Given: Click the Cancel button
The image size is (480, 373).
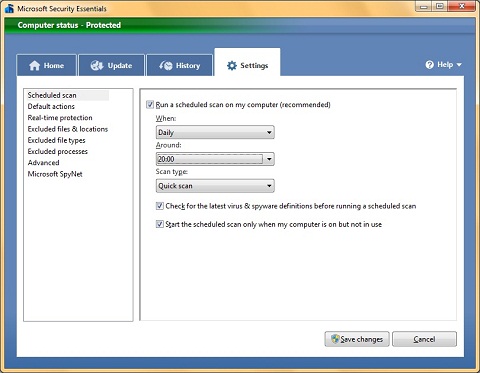Looking at the screenshot, I should pyautogui.click(x=424, y=339).
